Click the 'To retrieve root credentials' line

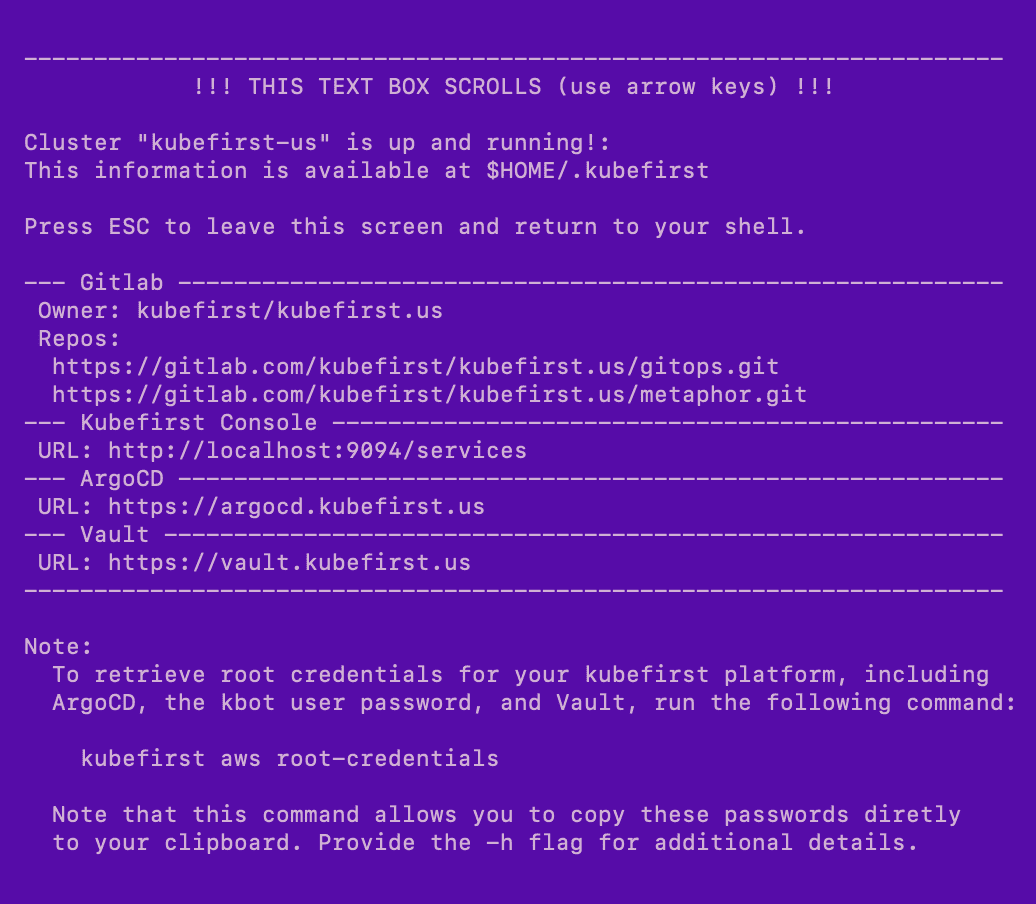(x=521, y=675)
